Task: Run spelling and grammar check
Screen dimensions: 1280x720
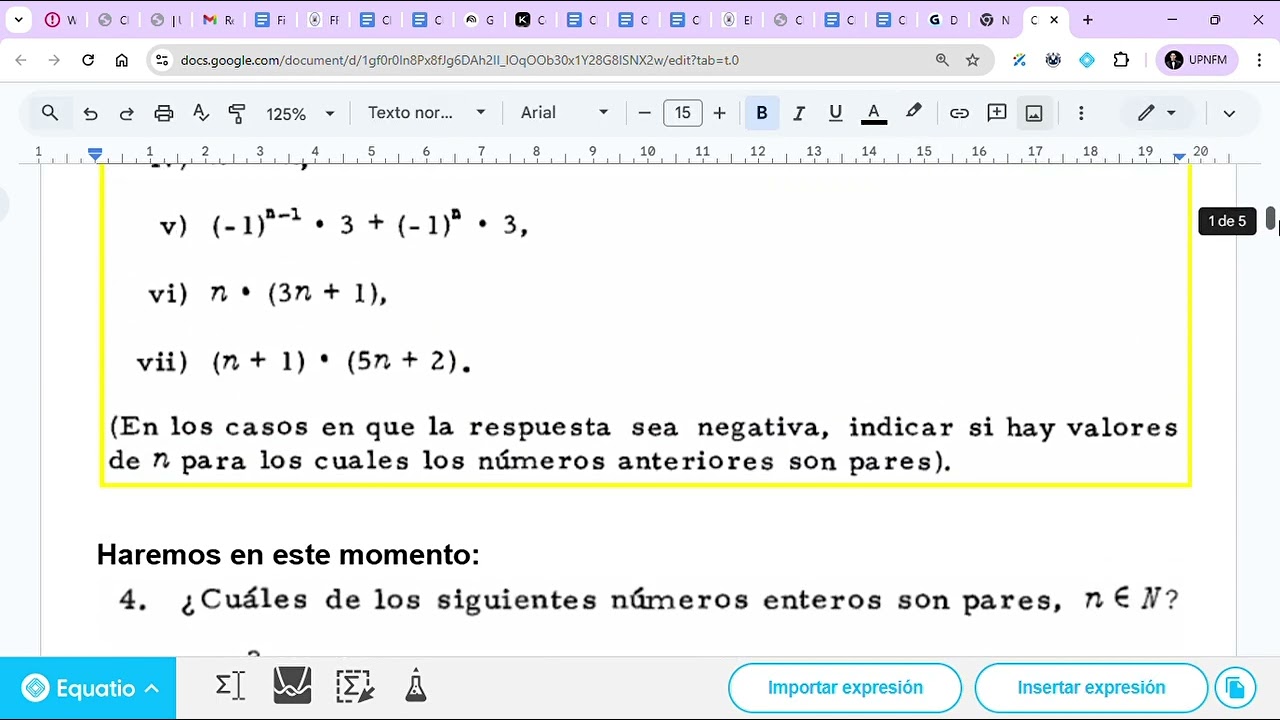Action: click(x=201, y=113)
